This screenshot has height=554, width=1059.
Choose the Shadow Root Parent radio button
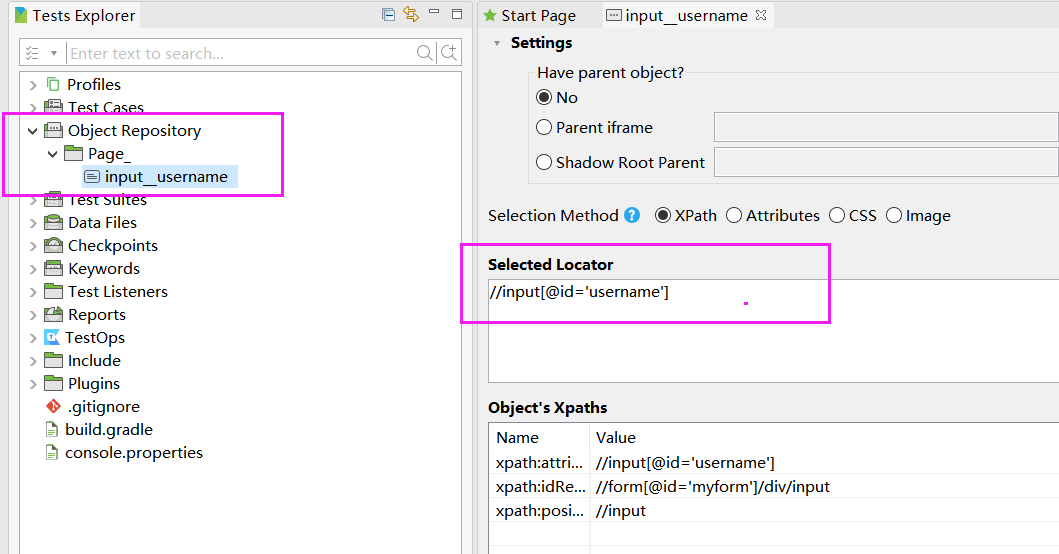[544, 162]
